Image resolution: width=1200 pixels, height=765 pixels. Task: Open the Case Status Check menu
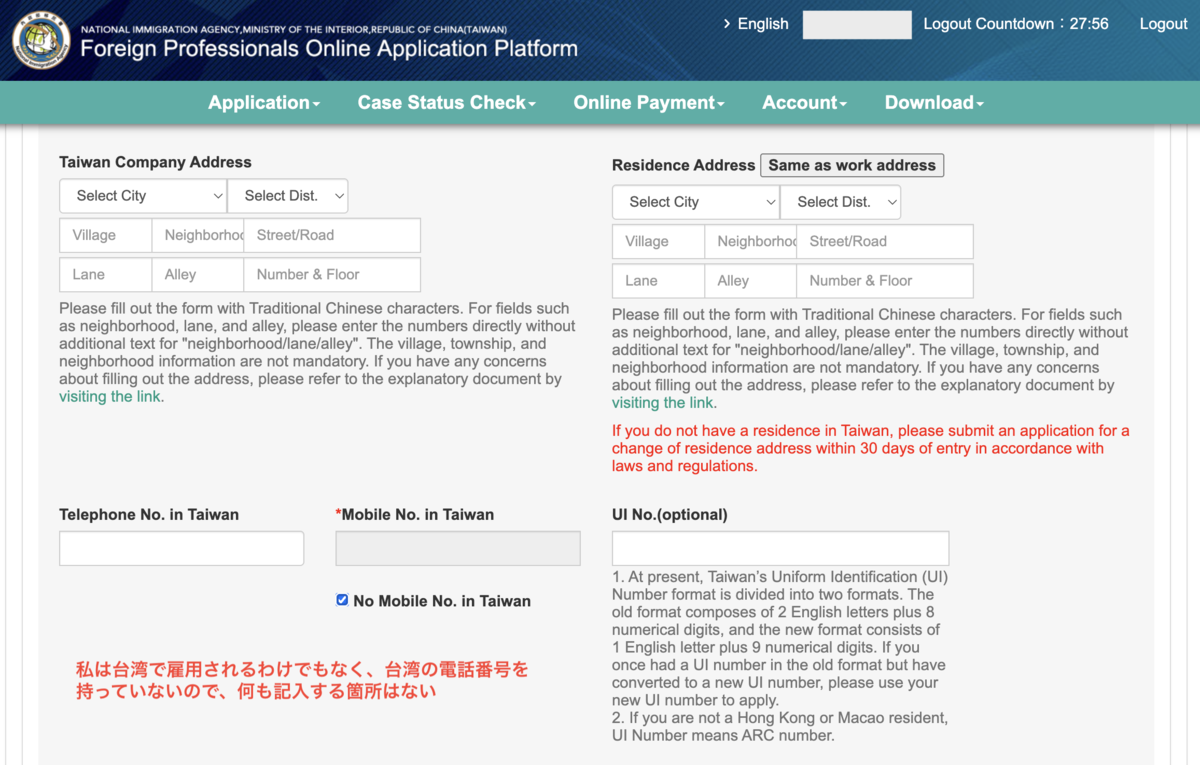coord(447,102)
